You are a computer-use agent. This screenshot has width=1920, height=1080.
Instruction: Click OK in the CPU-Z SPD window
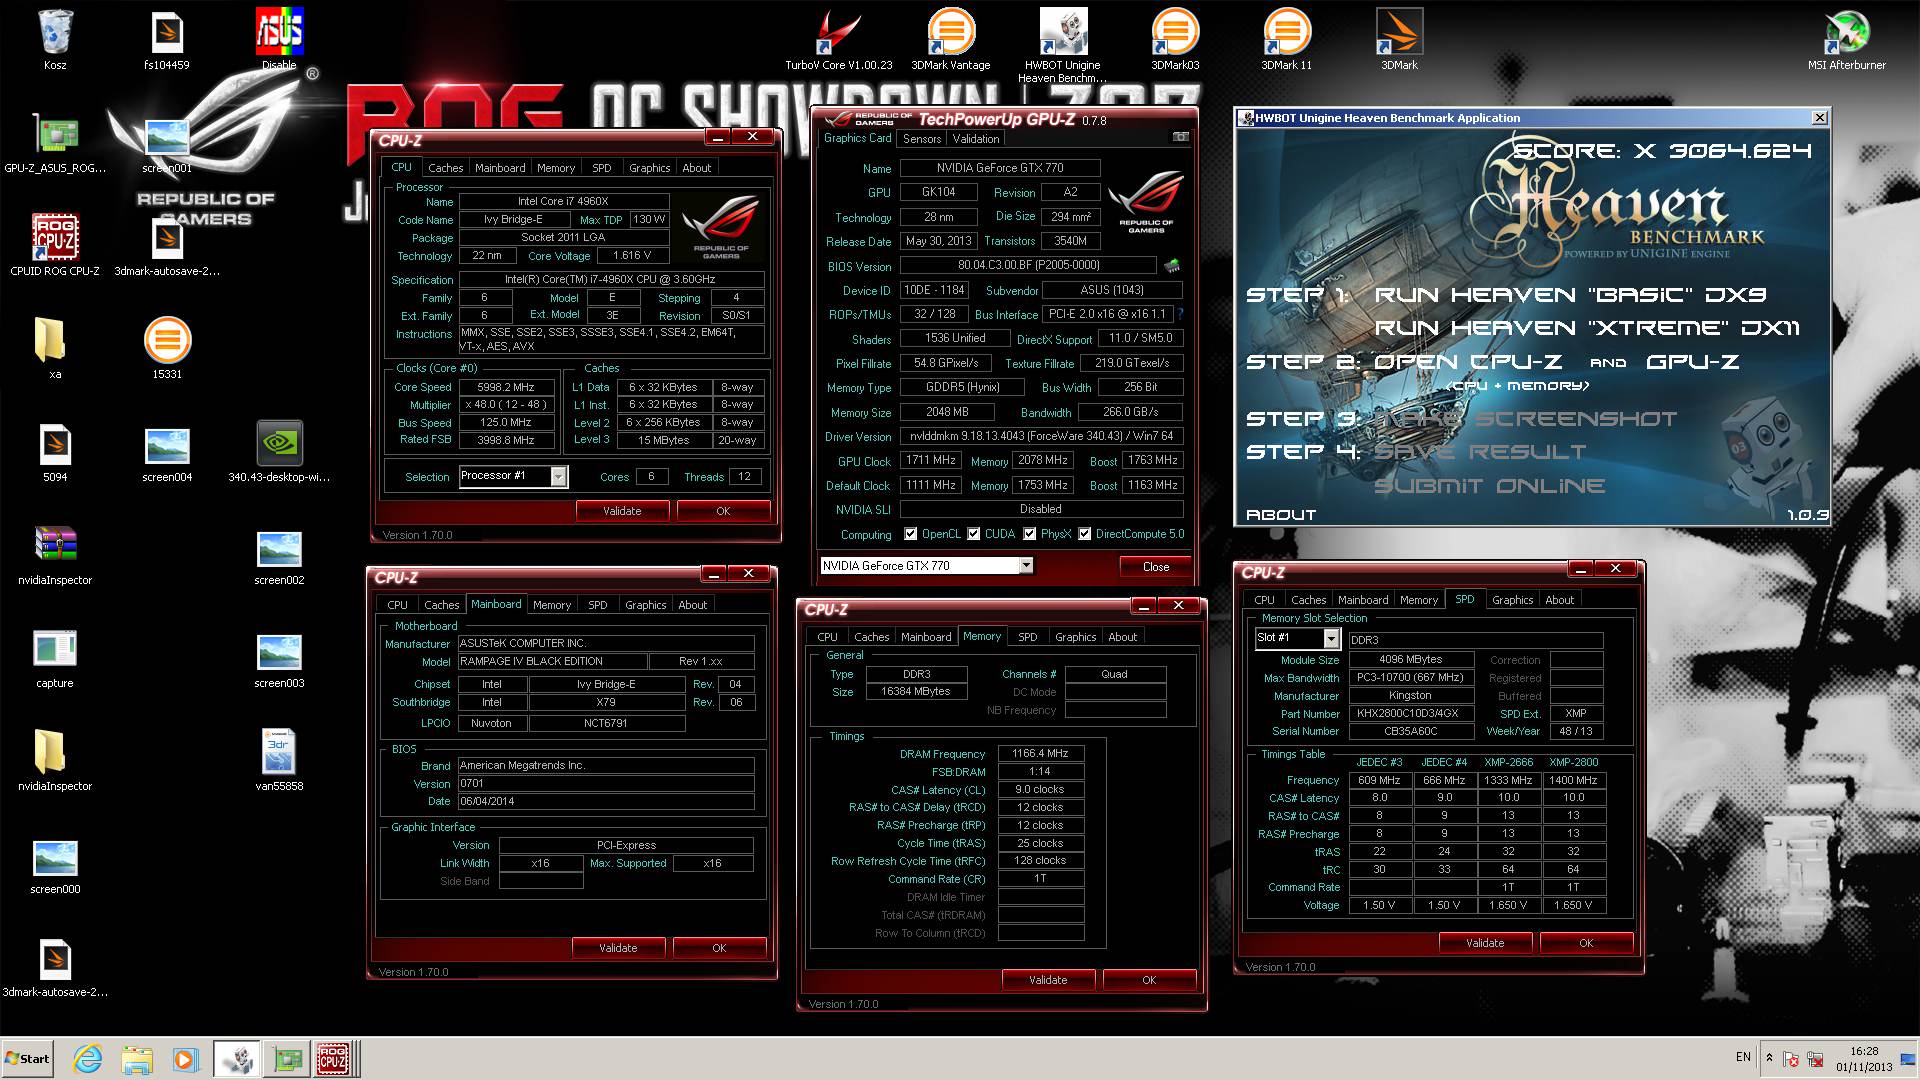[1586, 943]
